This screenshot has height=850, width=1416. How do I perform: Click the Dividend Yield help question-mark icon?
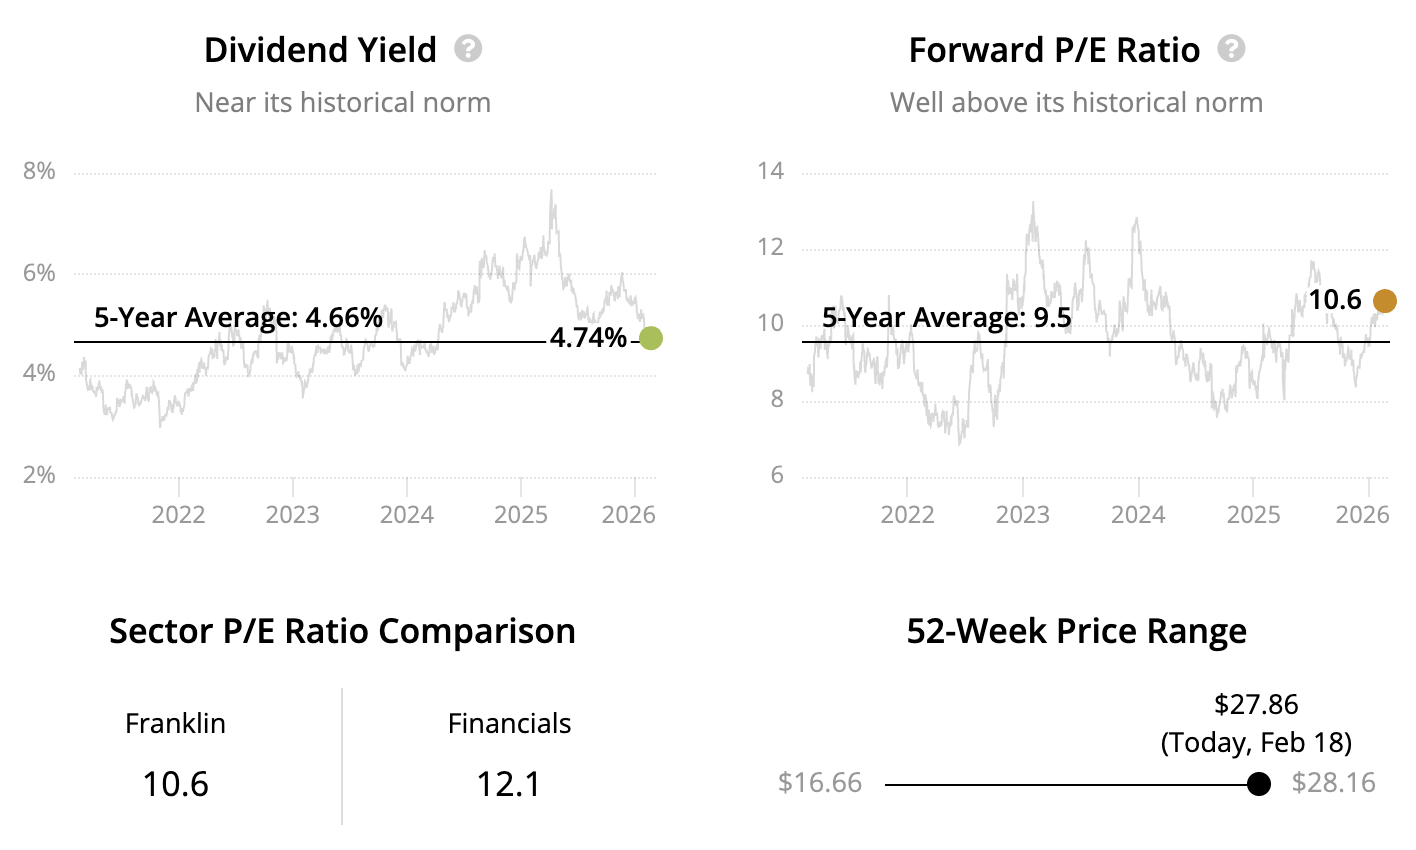click(x=468, y=49)
